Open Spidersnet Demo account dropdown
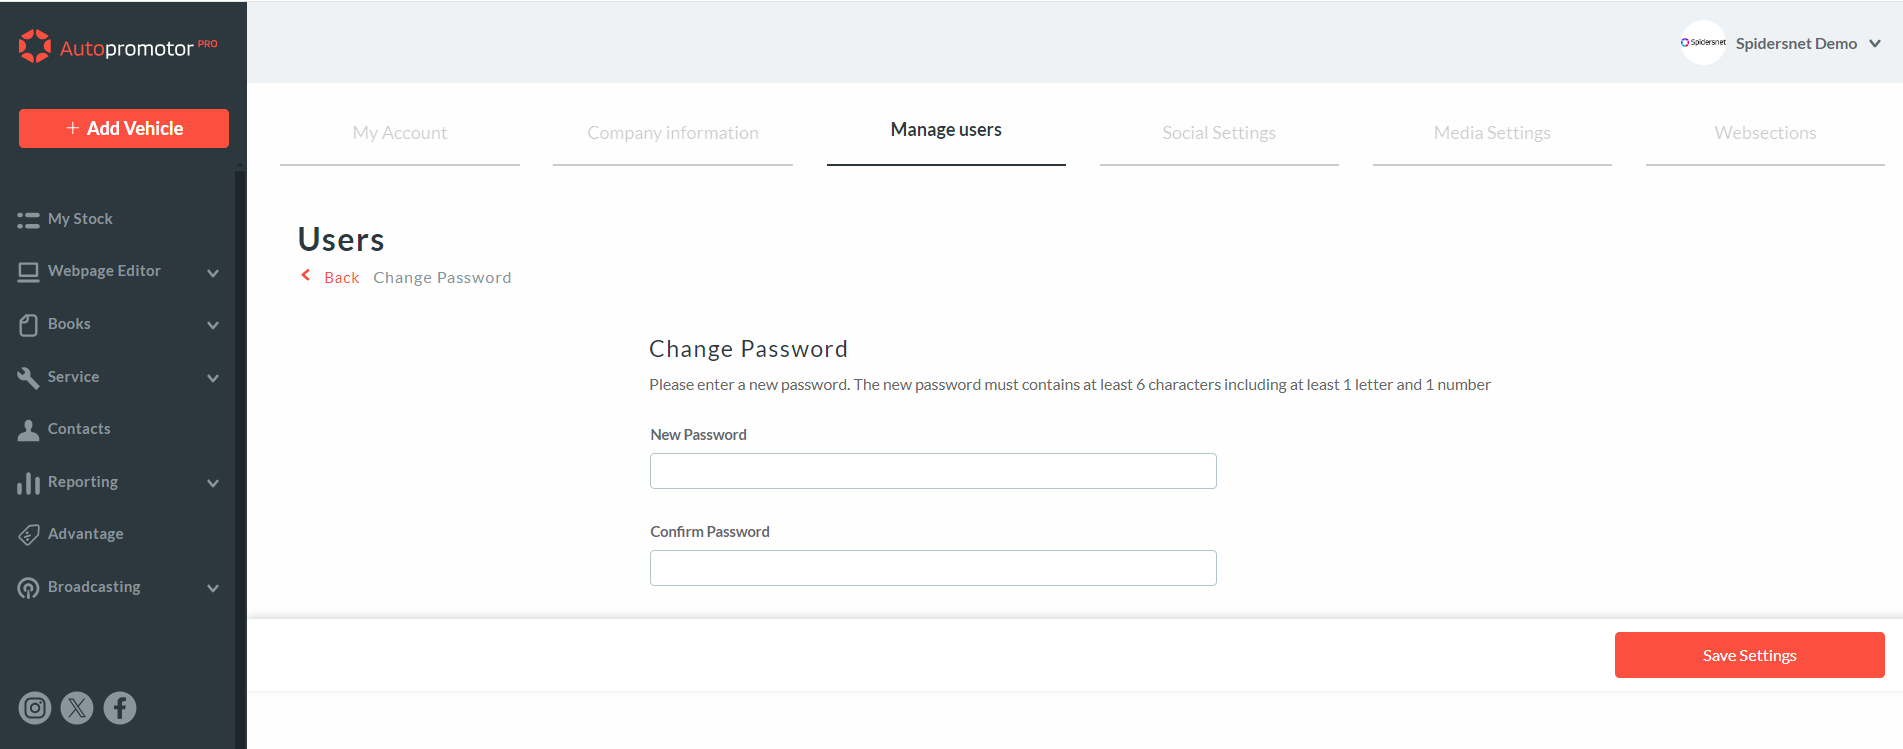Viewport: 1903px width, 749px height. (x=1875, y=44)
